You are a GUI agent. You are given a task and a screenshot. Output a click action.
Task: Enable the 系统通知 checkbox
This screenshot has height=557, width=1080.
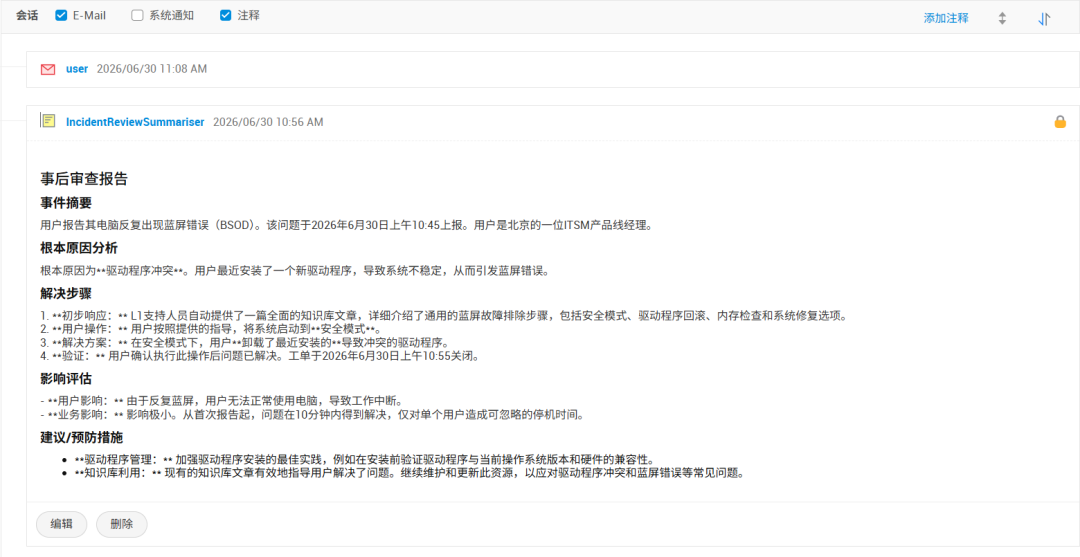pos(137,16)
